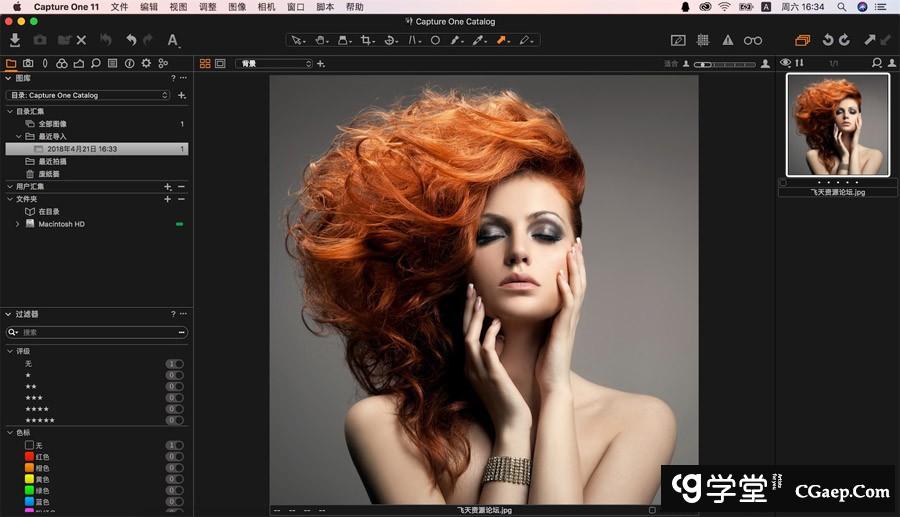The width and height of the screenshot is (900, 517).
Task: Click the grid overlay icon
Action: [x=703, y=40]
